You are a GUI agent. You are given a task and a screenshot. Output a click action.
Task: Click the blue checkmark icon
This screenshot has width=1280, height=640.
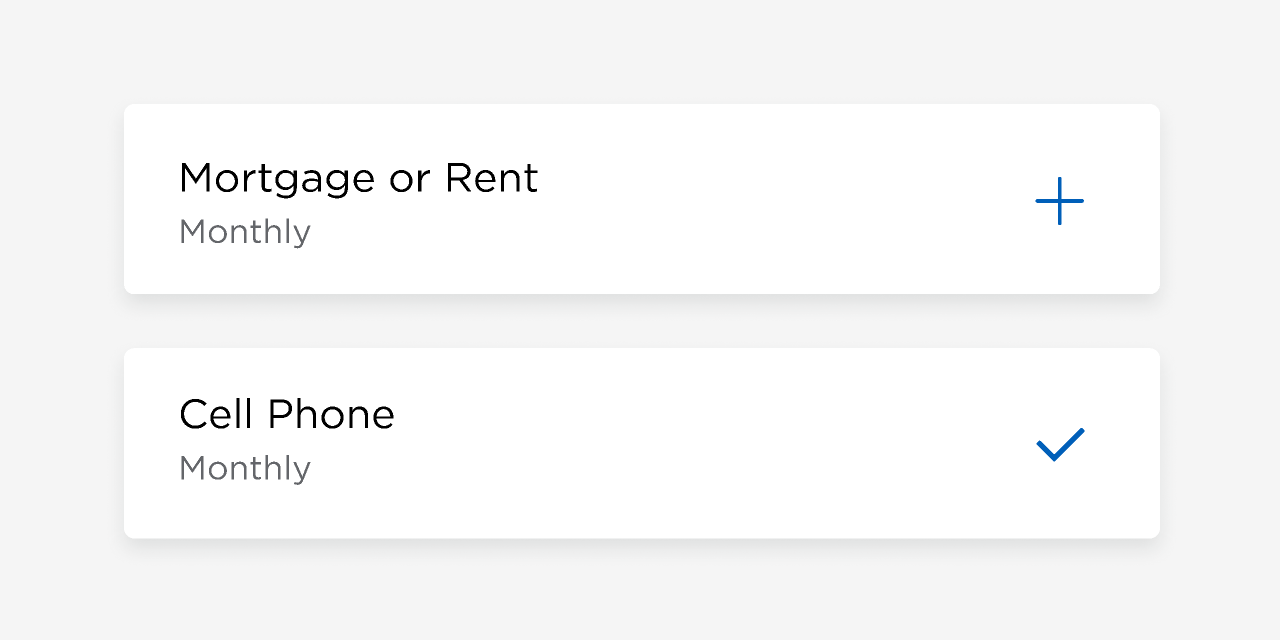[x=1060, y=444]
